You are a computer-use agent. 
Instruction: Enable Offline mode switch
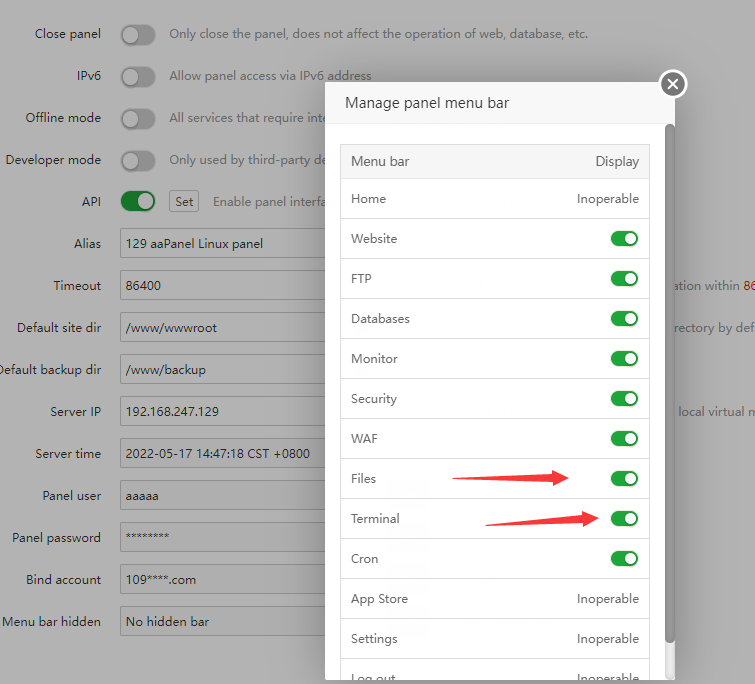click(x=138, y=119)
